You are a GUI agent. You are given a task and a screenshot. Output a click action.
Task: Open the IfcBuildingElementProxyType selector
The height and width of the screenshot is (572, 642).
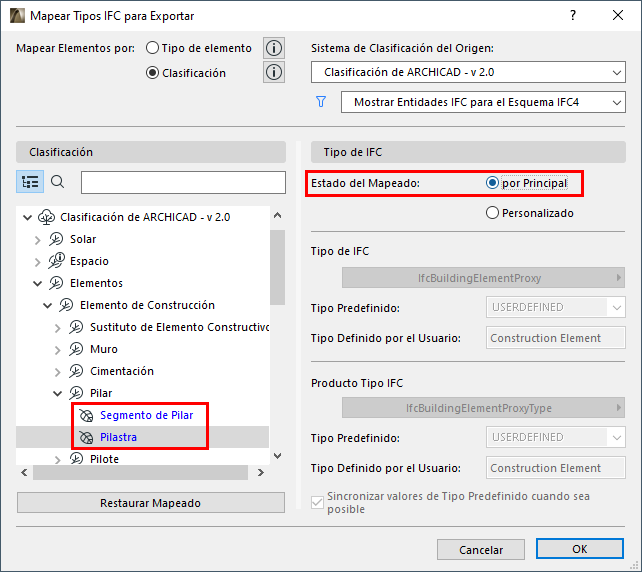coord(483,408)
